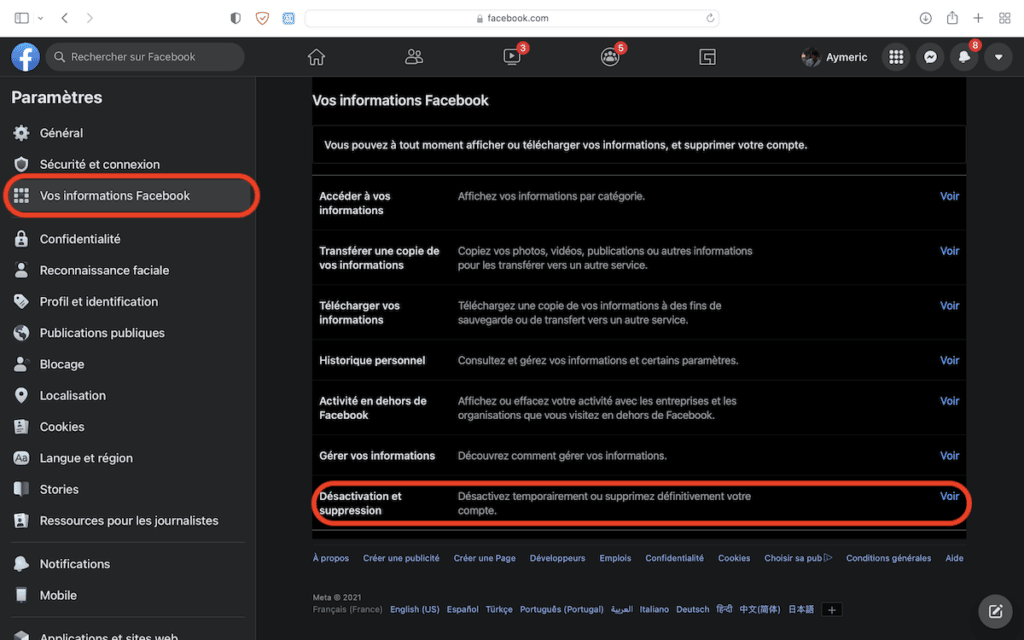The width and height of the screenshot is (1024, 640).
Task: Click the plus button for more languages
Action: point(831,610)
